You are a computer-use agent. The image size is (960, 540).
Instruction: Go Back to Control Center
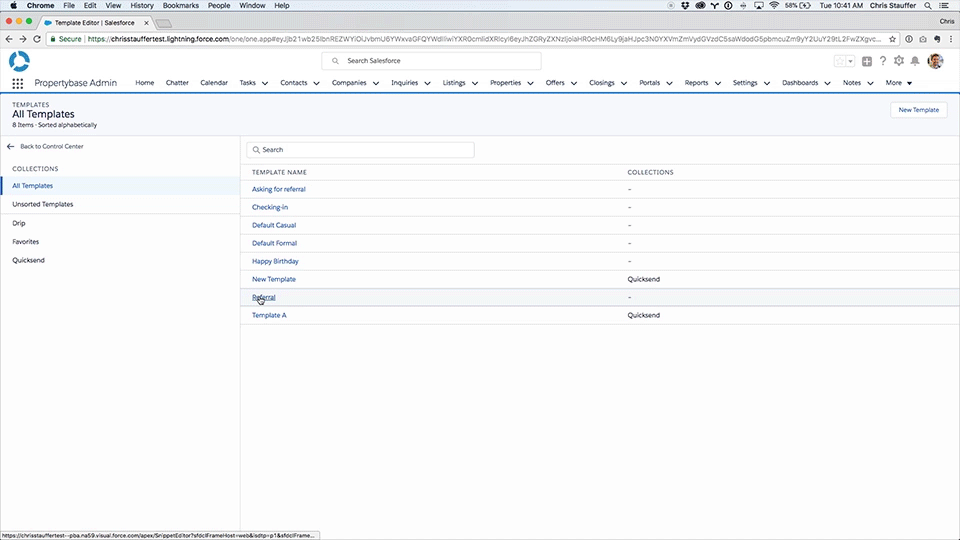(51, 146)
